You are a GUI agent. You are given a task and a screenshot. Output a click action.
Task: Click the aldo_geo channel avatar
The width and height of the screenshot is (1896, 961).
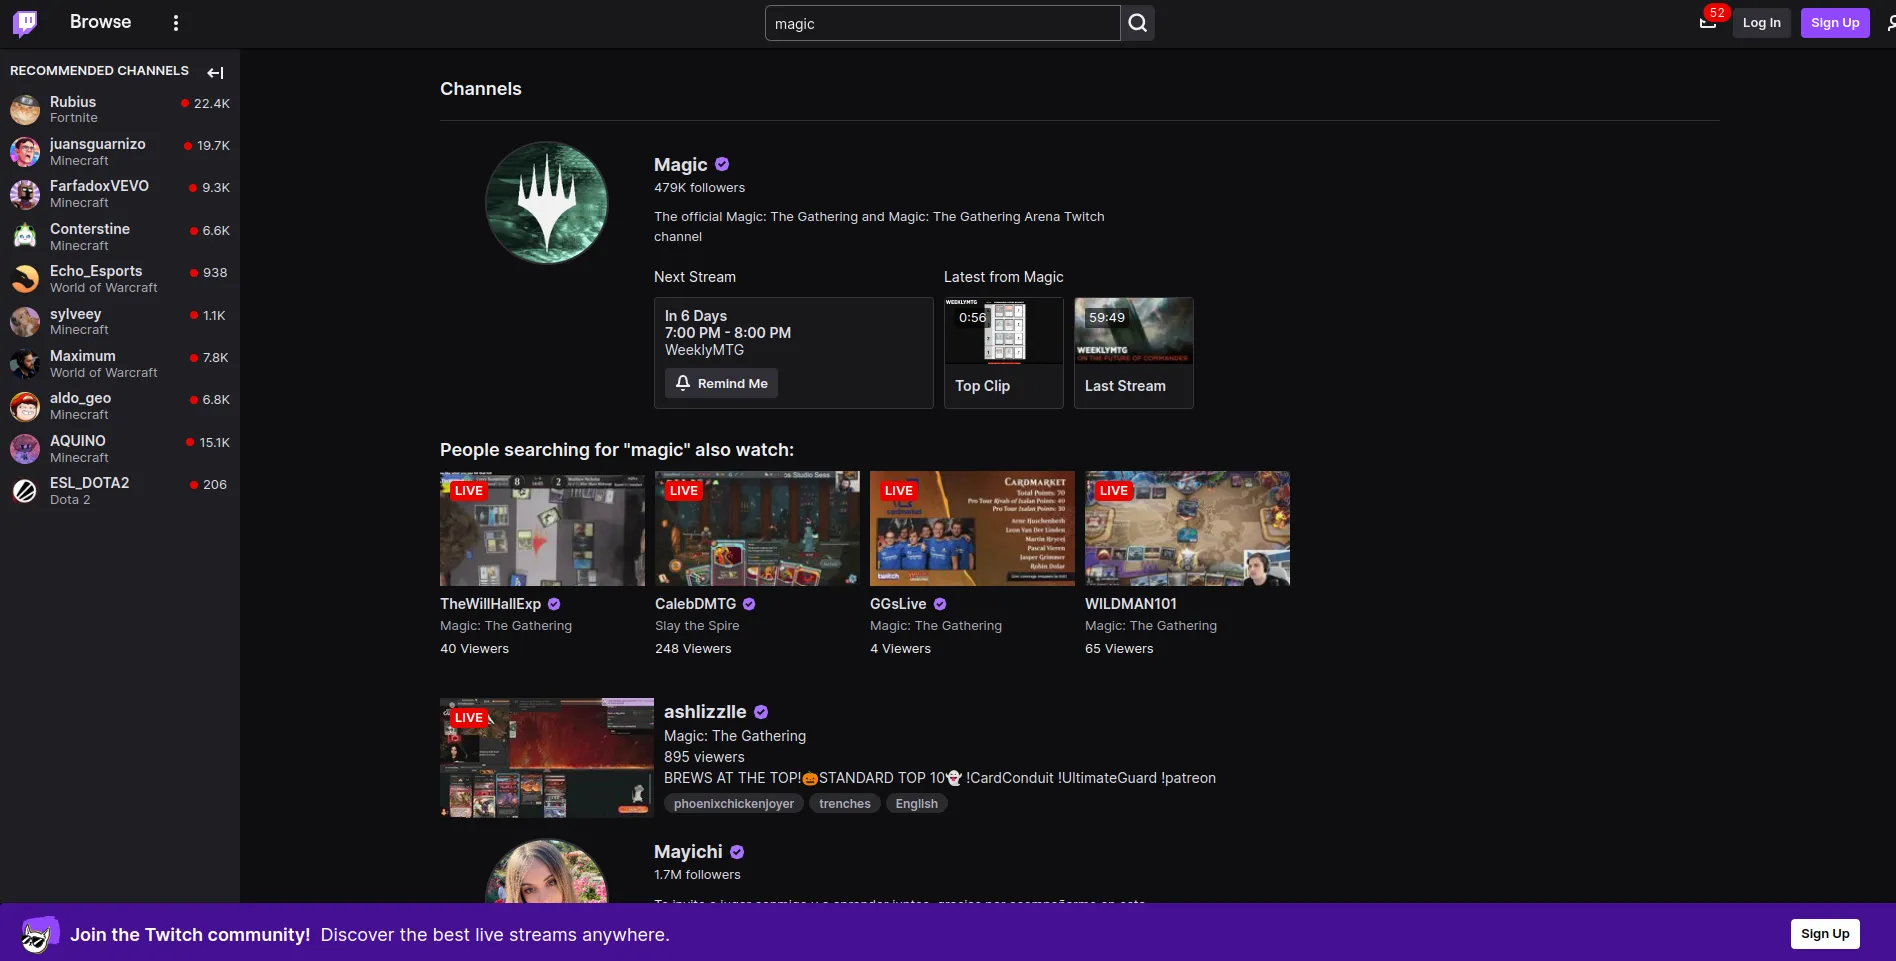click(25, 406)
